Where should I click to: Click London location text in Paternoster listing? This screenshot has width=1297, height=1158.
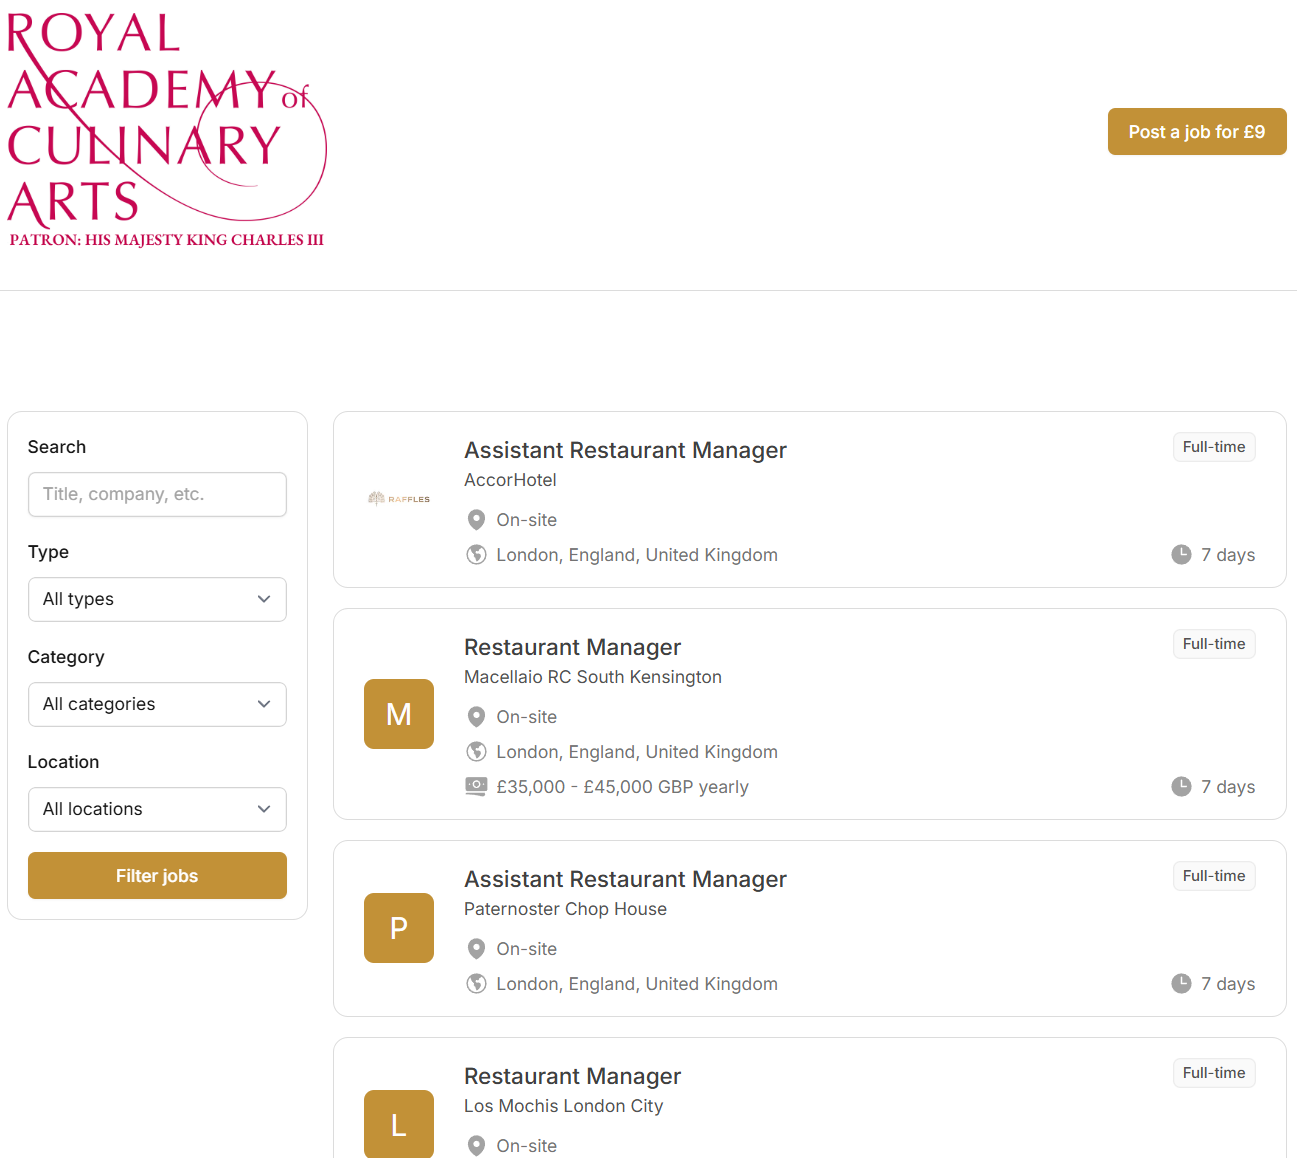pos(637,984)
